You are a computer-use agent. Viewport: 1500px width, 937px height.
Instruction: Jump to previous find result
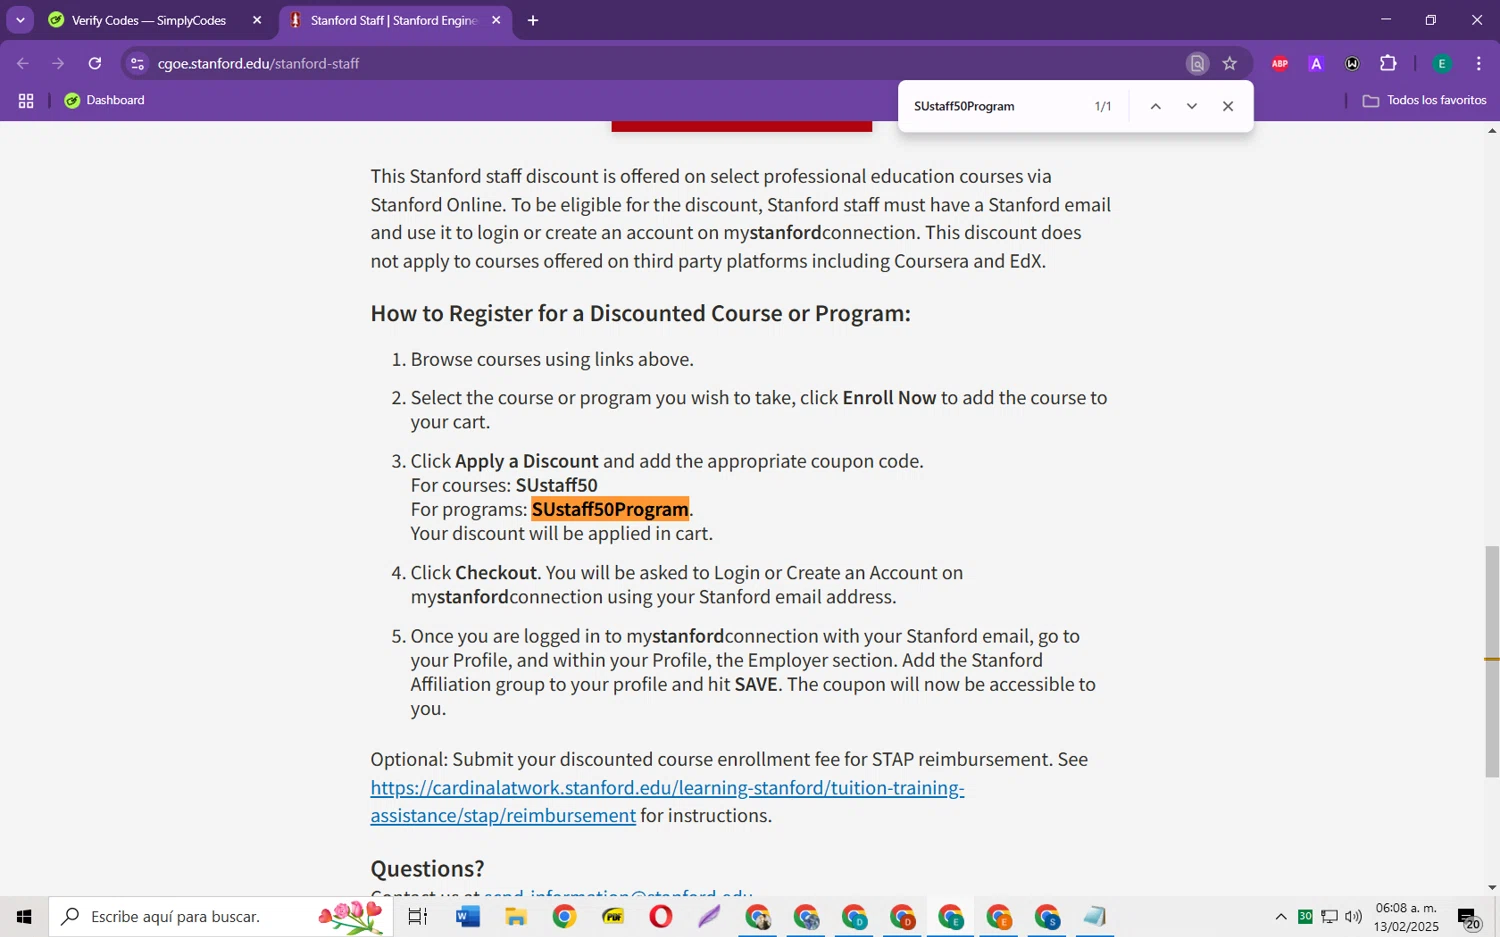tap(1155, 106)
